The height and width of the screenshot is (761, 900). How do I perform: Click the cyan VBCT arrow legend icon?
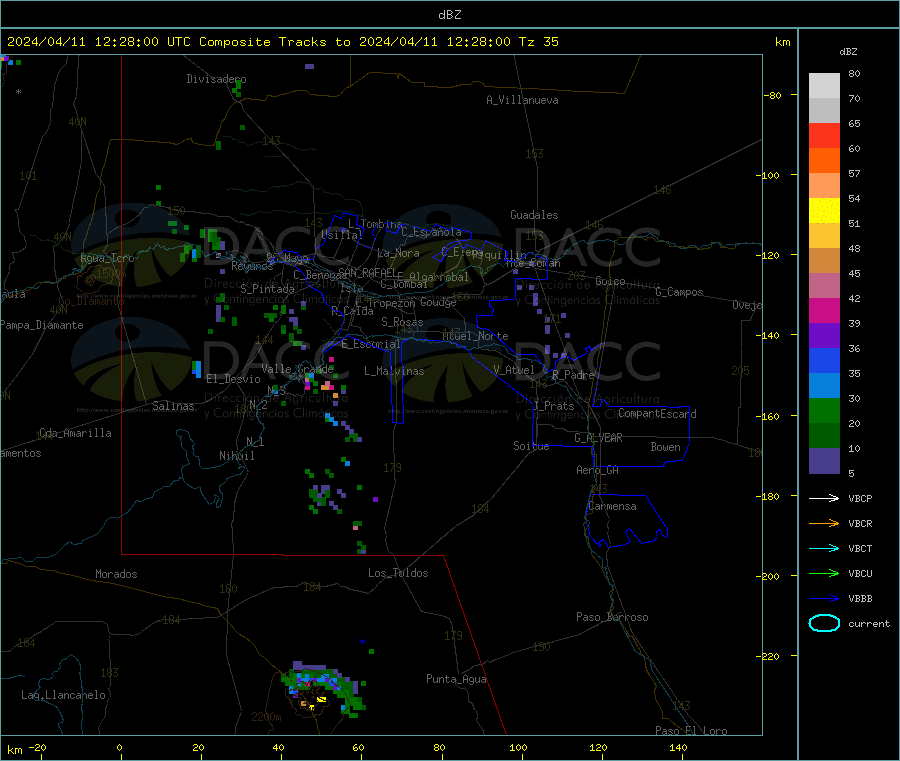(824, 549)
